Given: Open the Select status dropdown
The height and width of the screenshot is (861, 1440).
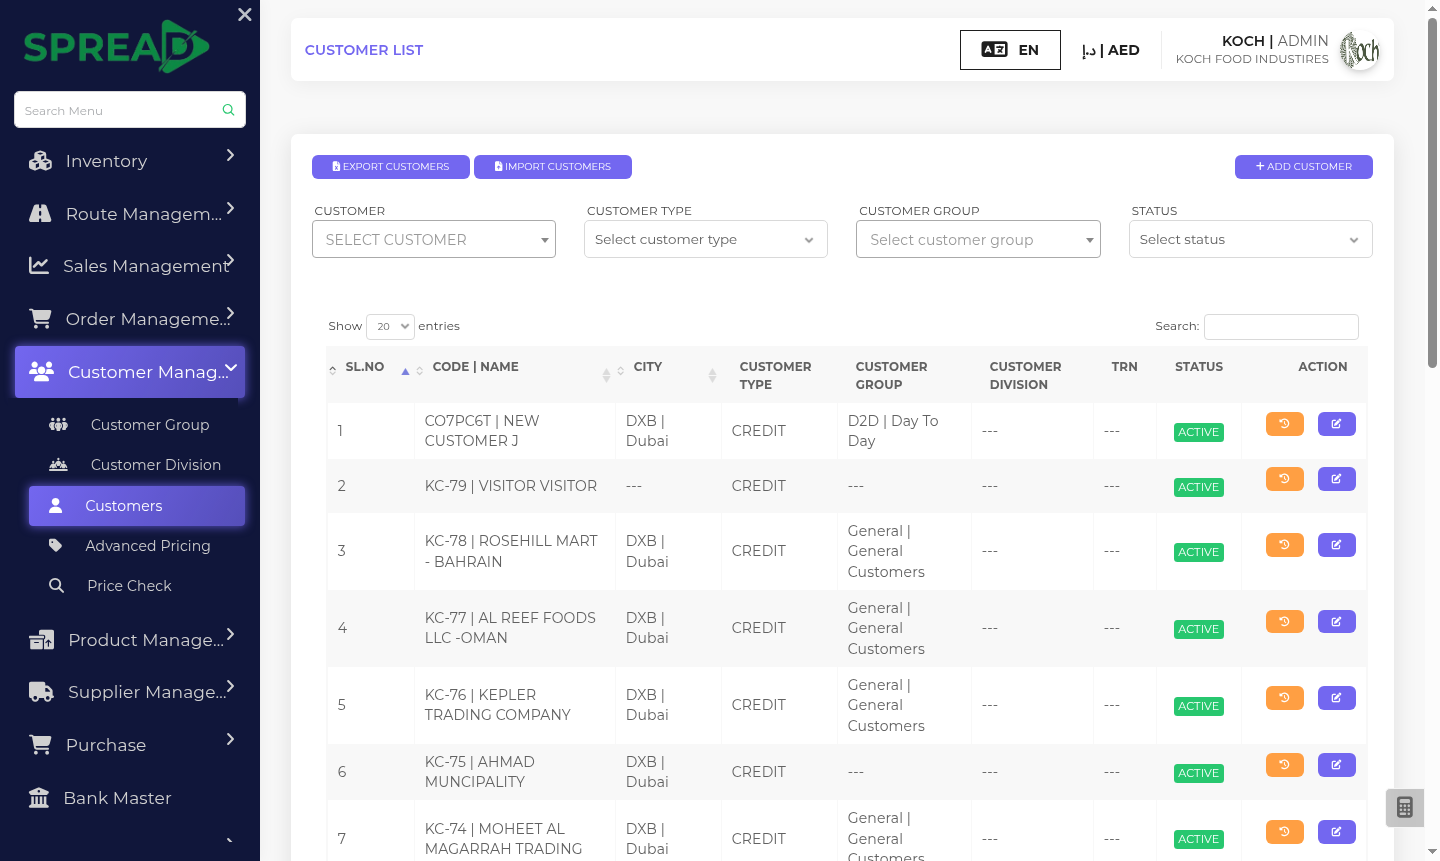Looking at the screenshot, I should pyautogui.click(x=1250, y=239).
